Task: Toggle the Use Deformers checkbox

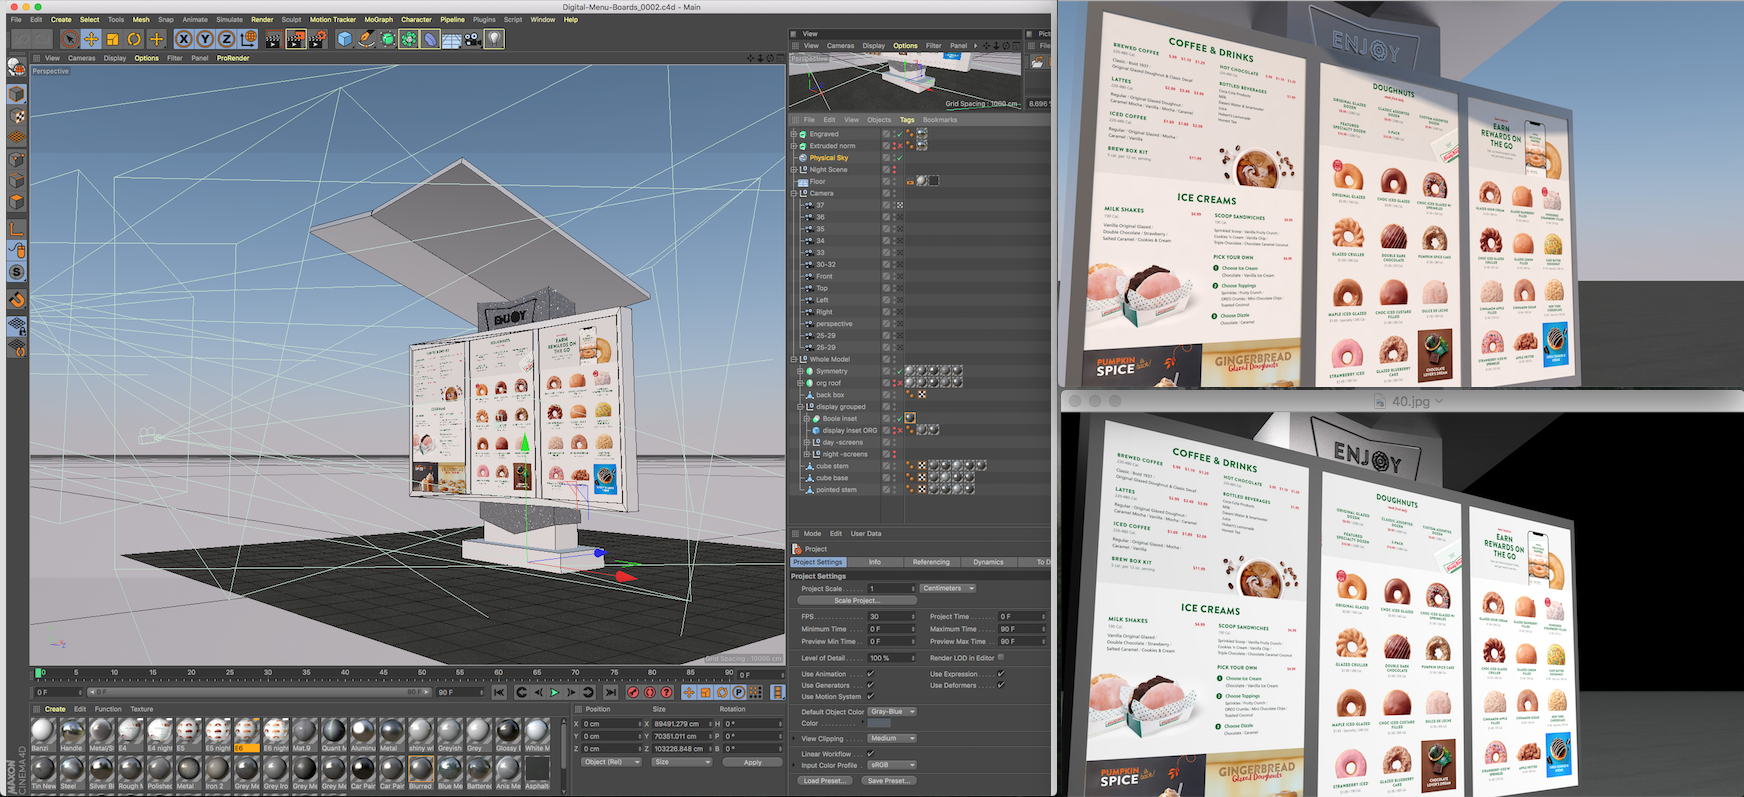Action: pos(1001,685)
